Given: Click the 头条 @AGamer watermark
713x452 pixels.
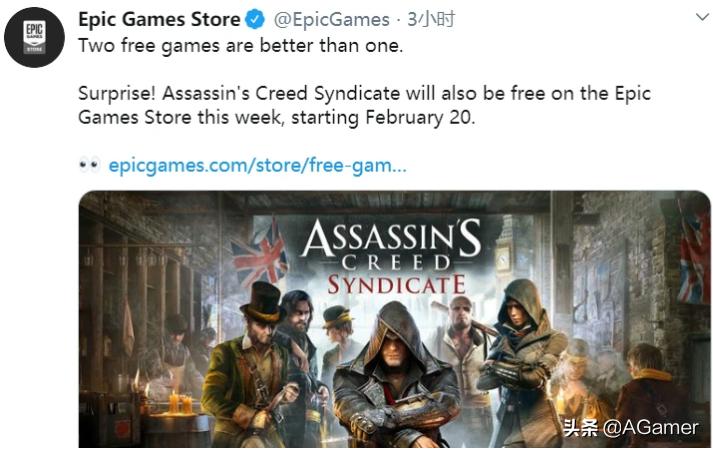Looking at the screenshot, I should coord(631,428).
